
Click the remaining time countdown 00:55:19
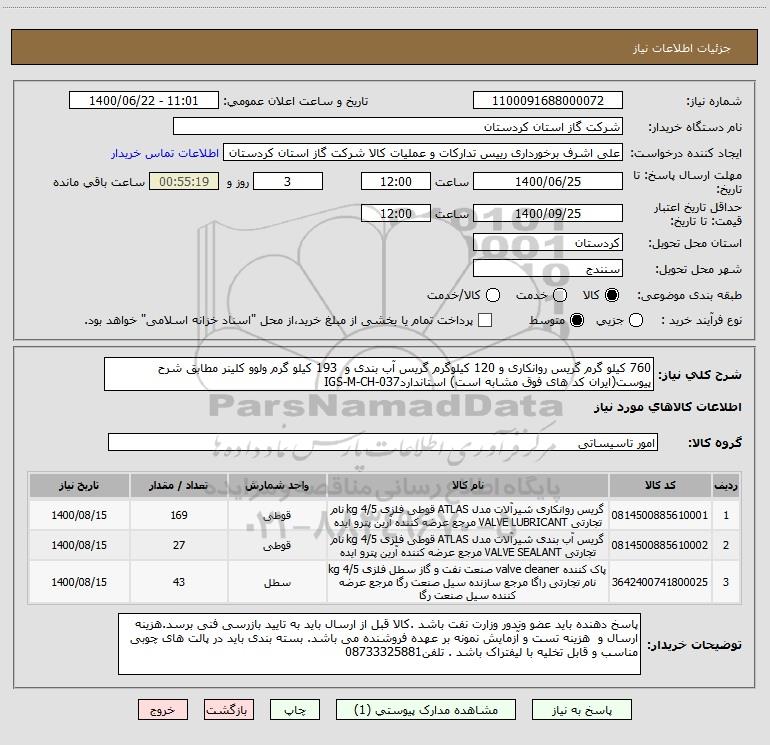(184, 181)
